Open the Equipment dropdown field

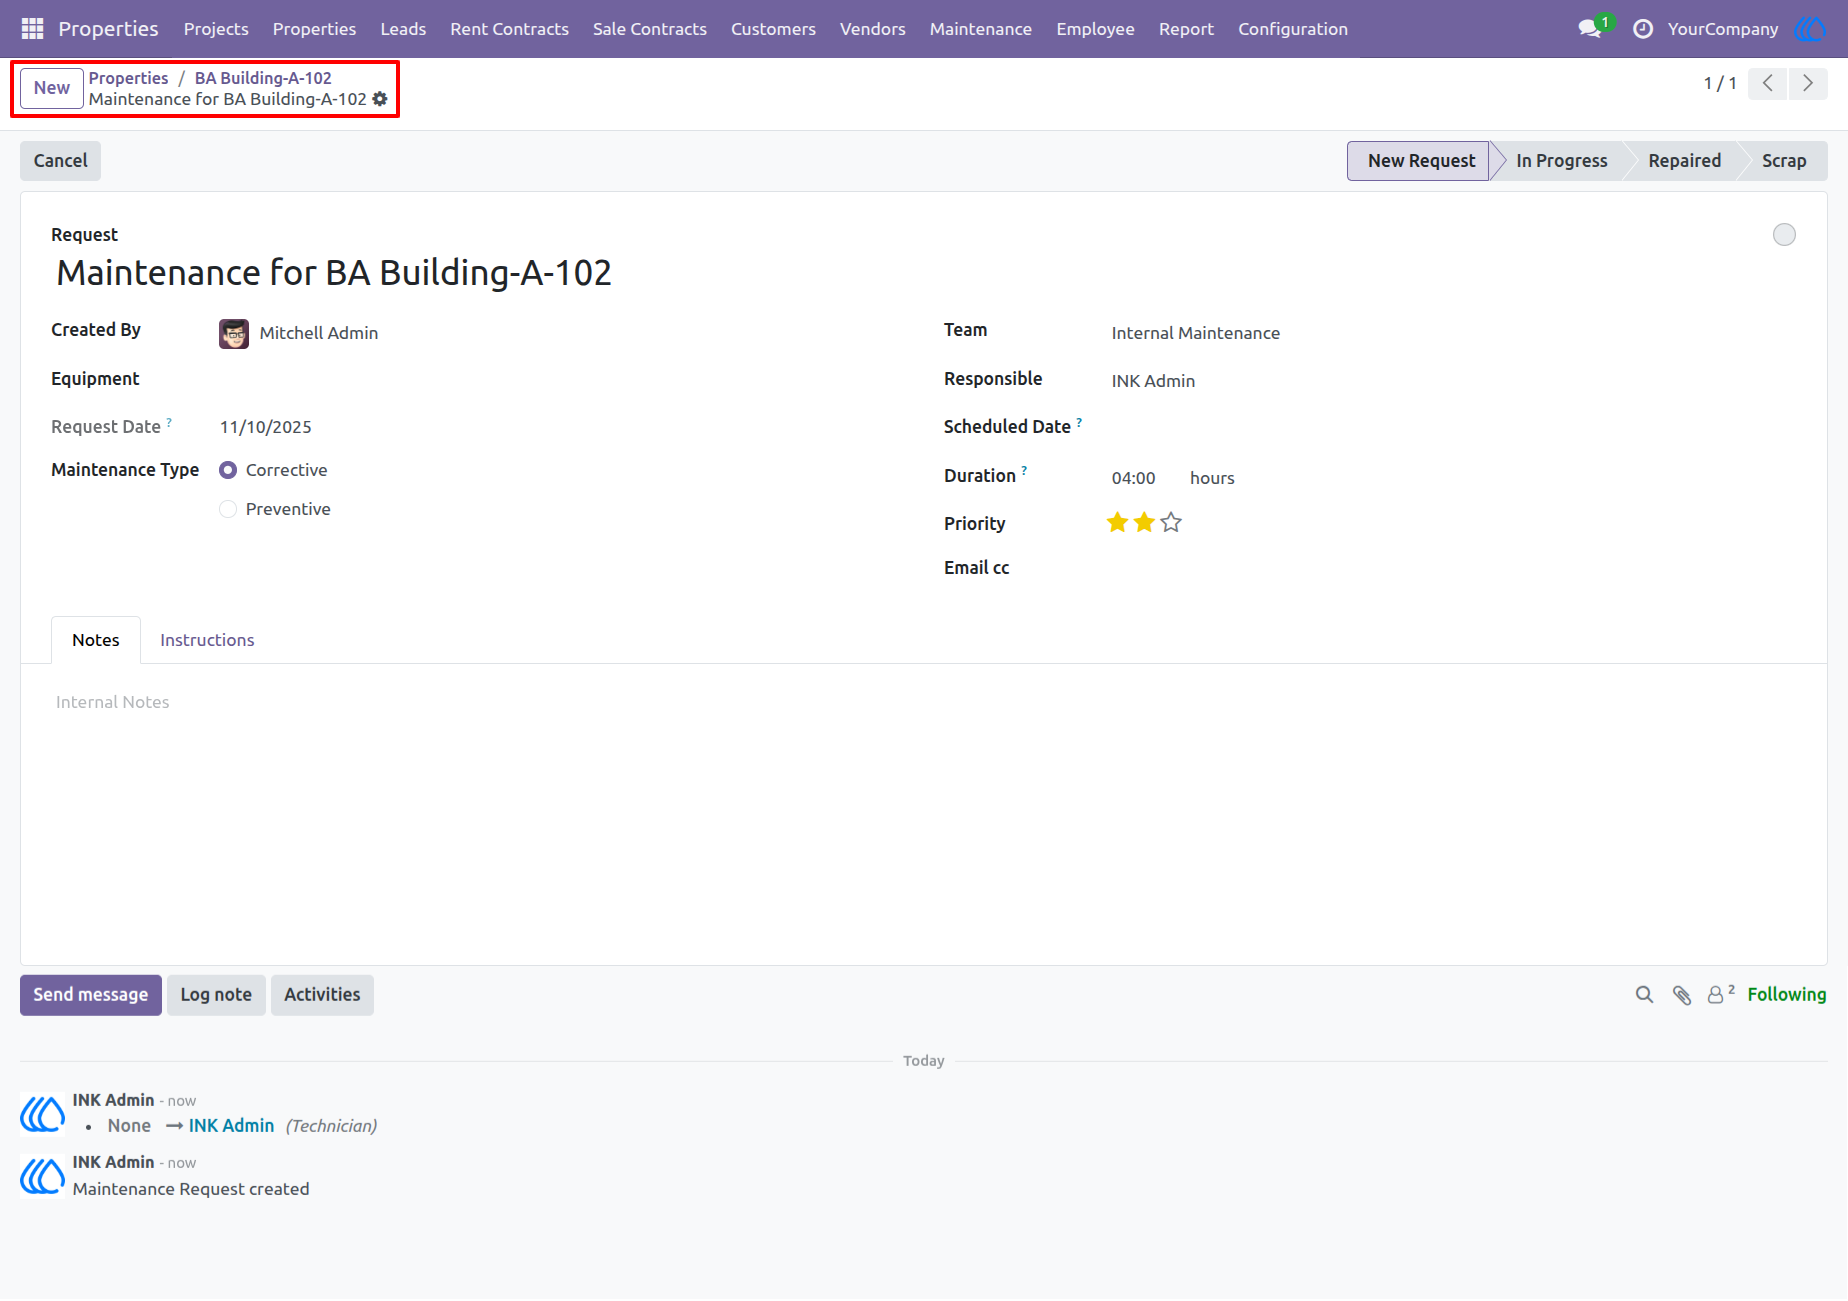(560, 381)
